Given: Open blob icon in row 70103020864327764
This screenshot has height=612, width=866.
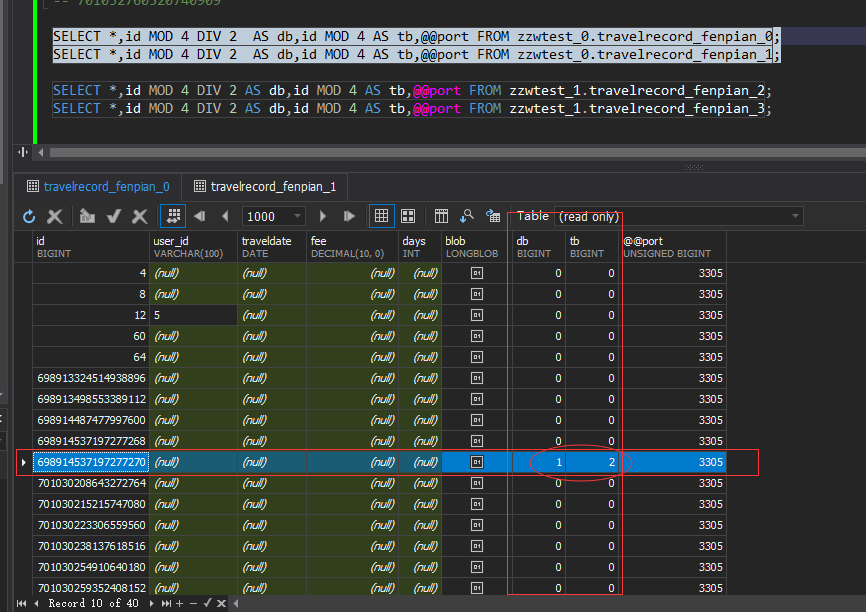Looking at the screenshot, I should coord(477,483).
